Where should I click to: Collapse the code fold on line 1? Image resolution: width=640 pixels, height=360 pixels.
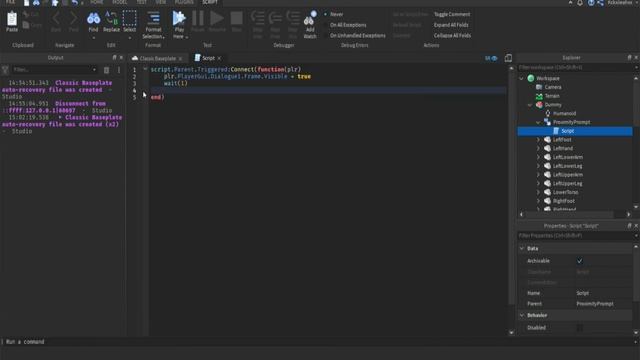pos(145,69)
